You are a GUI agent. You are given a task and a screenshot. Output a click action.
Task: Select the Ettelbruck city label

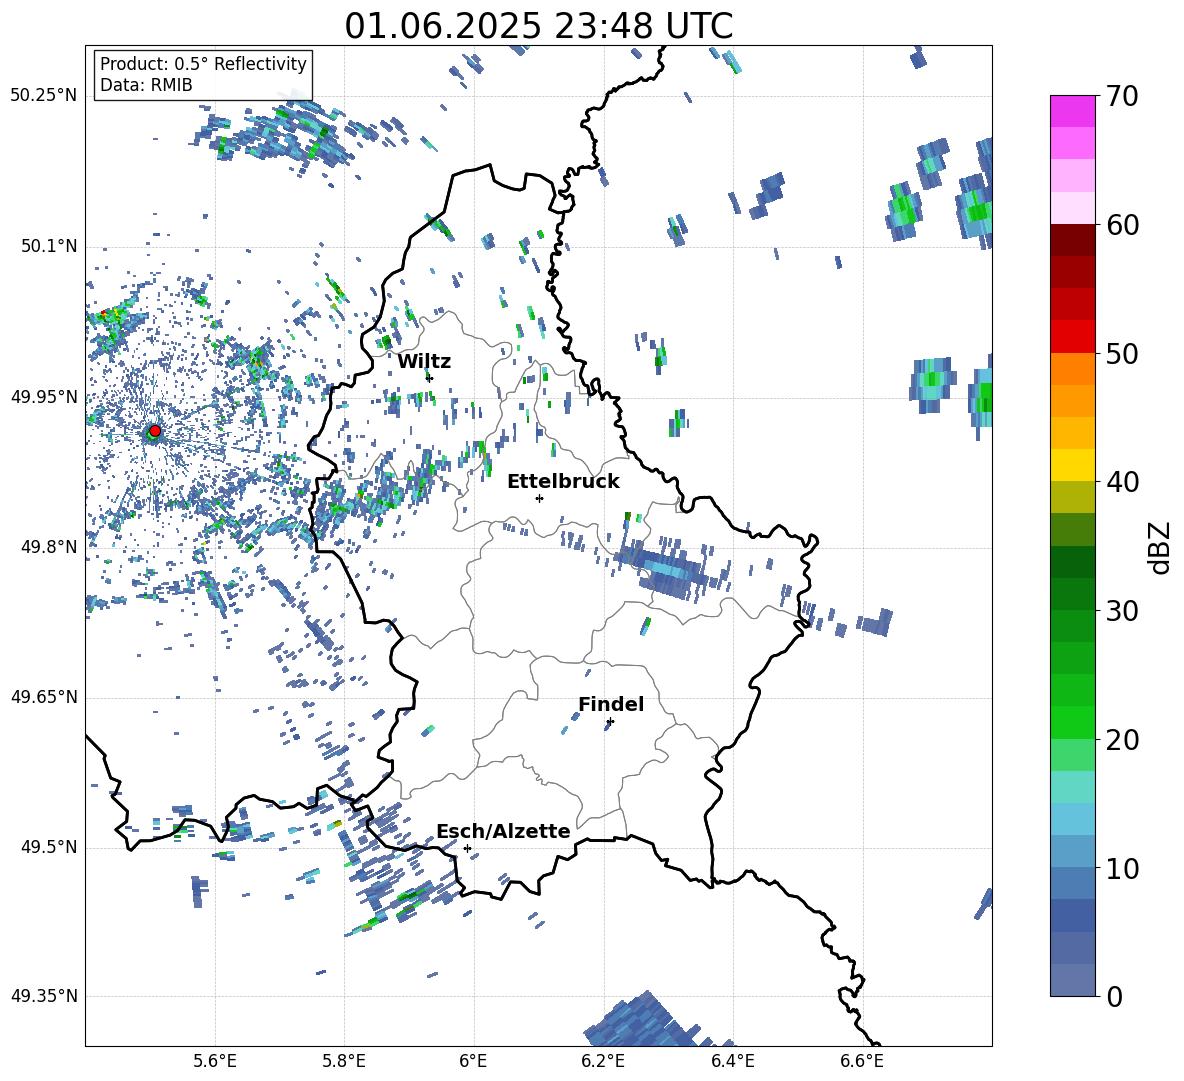click(x=563, y=482)
